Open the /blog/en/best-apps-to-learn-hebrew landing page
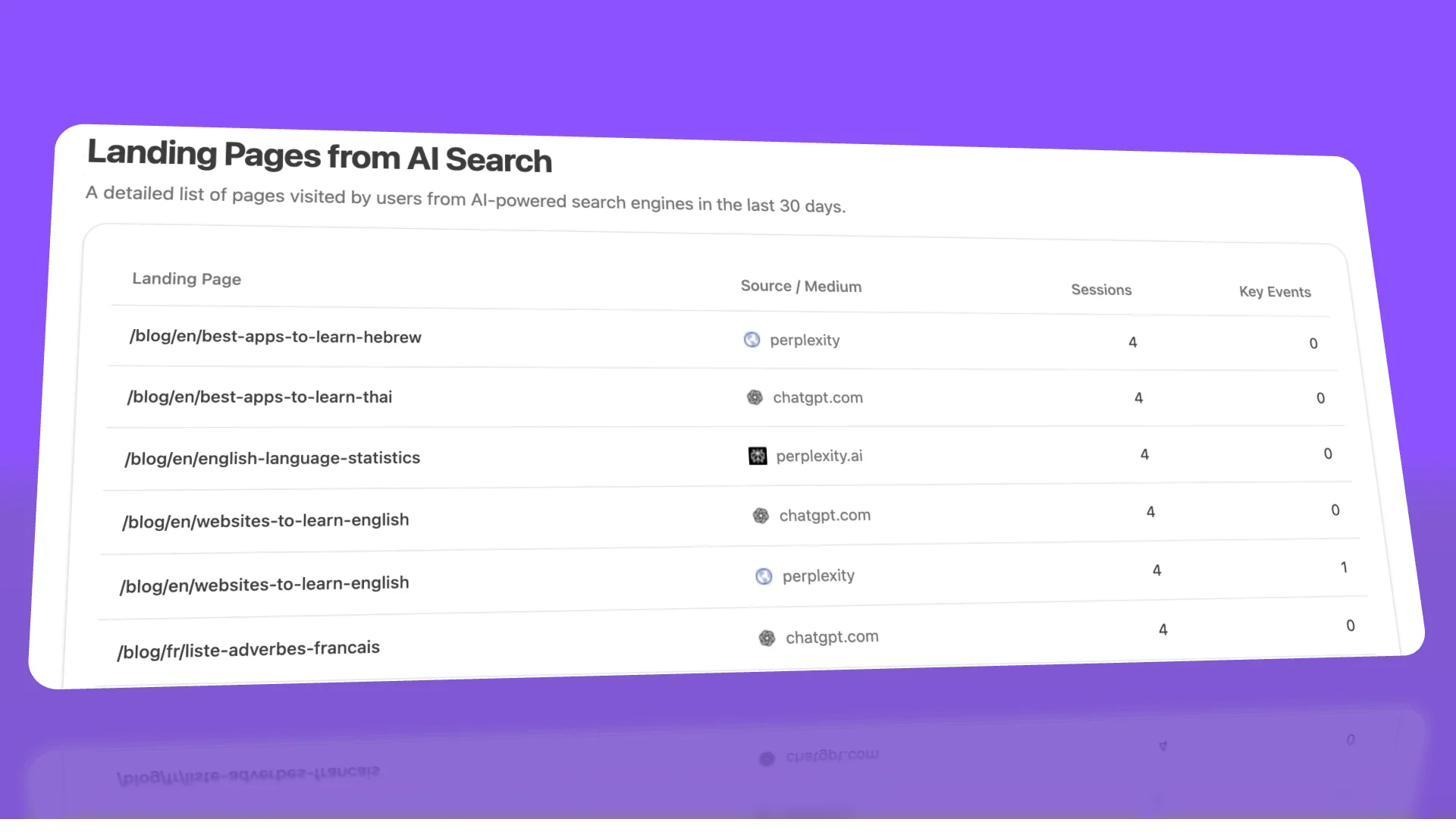1456x840 pixels. tap(275, 337)
